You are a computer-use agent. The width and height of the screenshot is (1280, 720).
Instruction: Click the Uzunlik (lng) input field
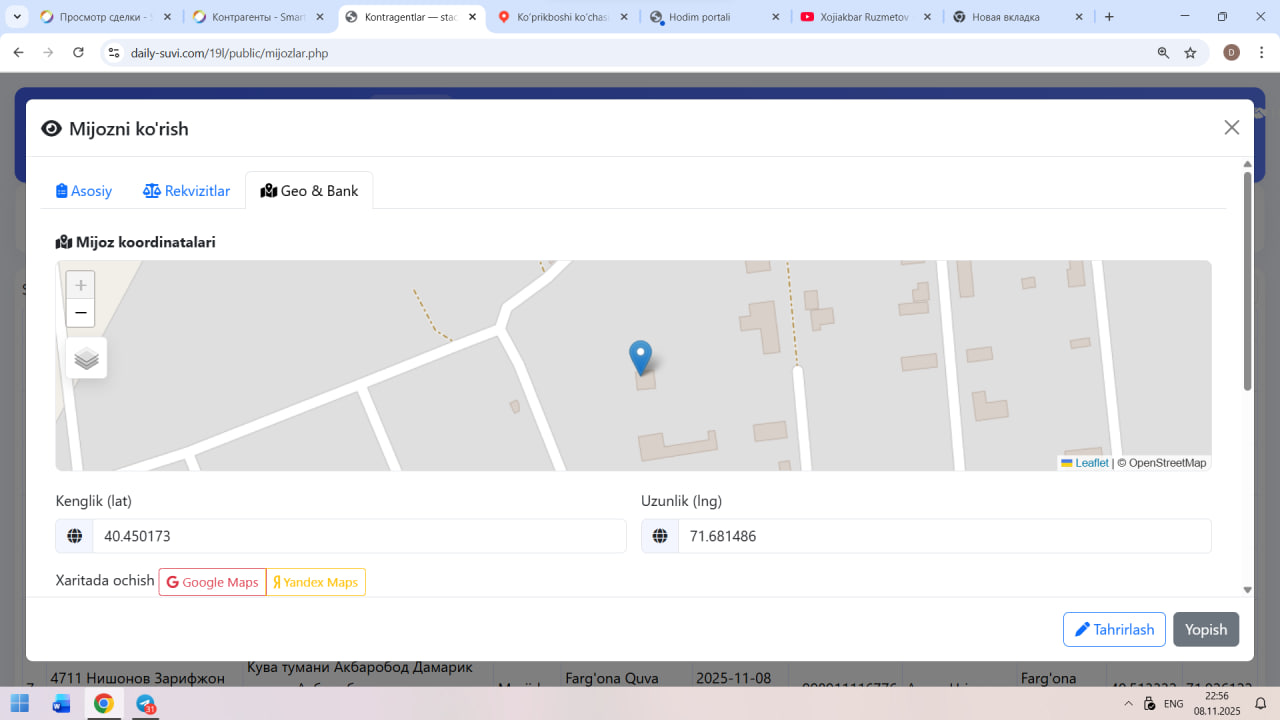coord(944,536)
